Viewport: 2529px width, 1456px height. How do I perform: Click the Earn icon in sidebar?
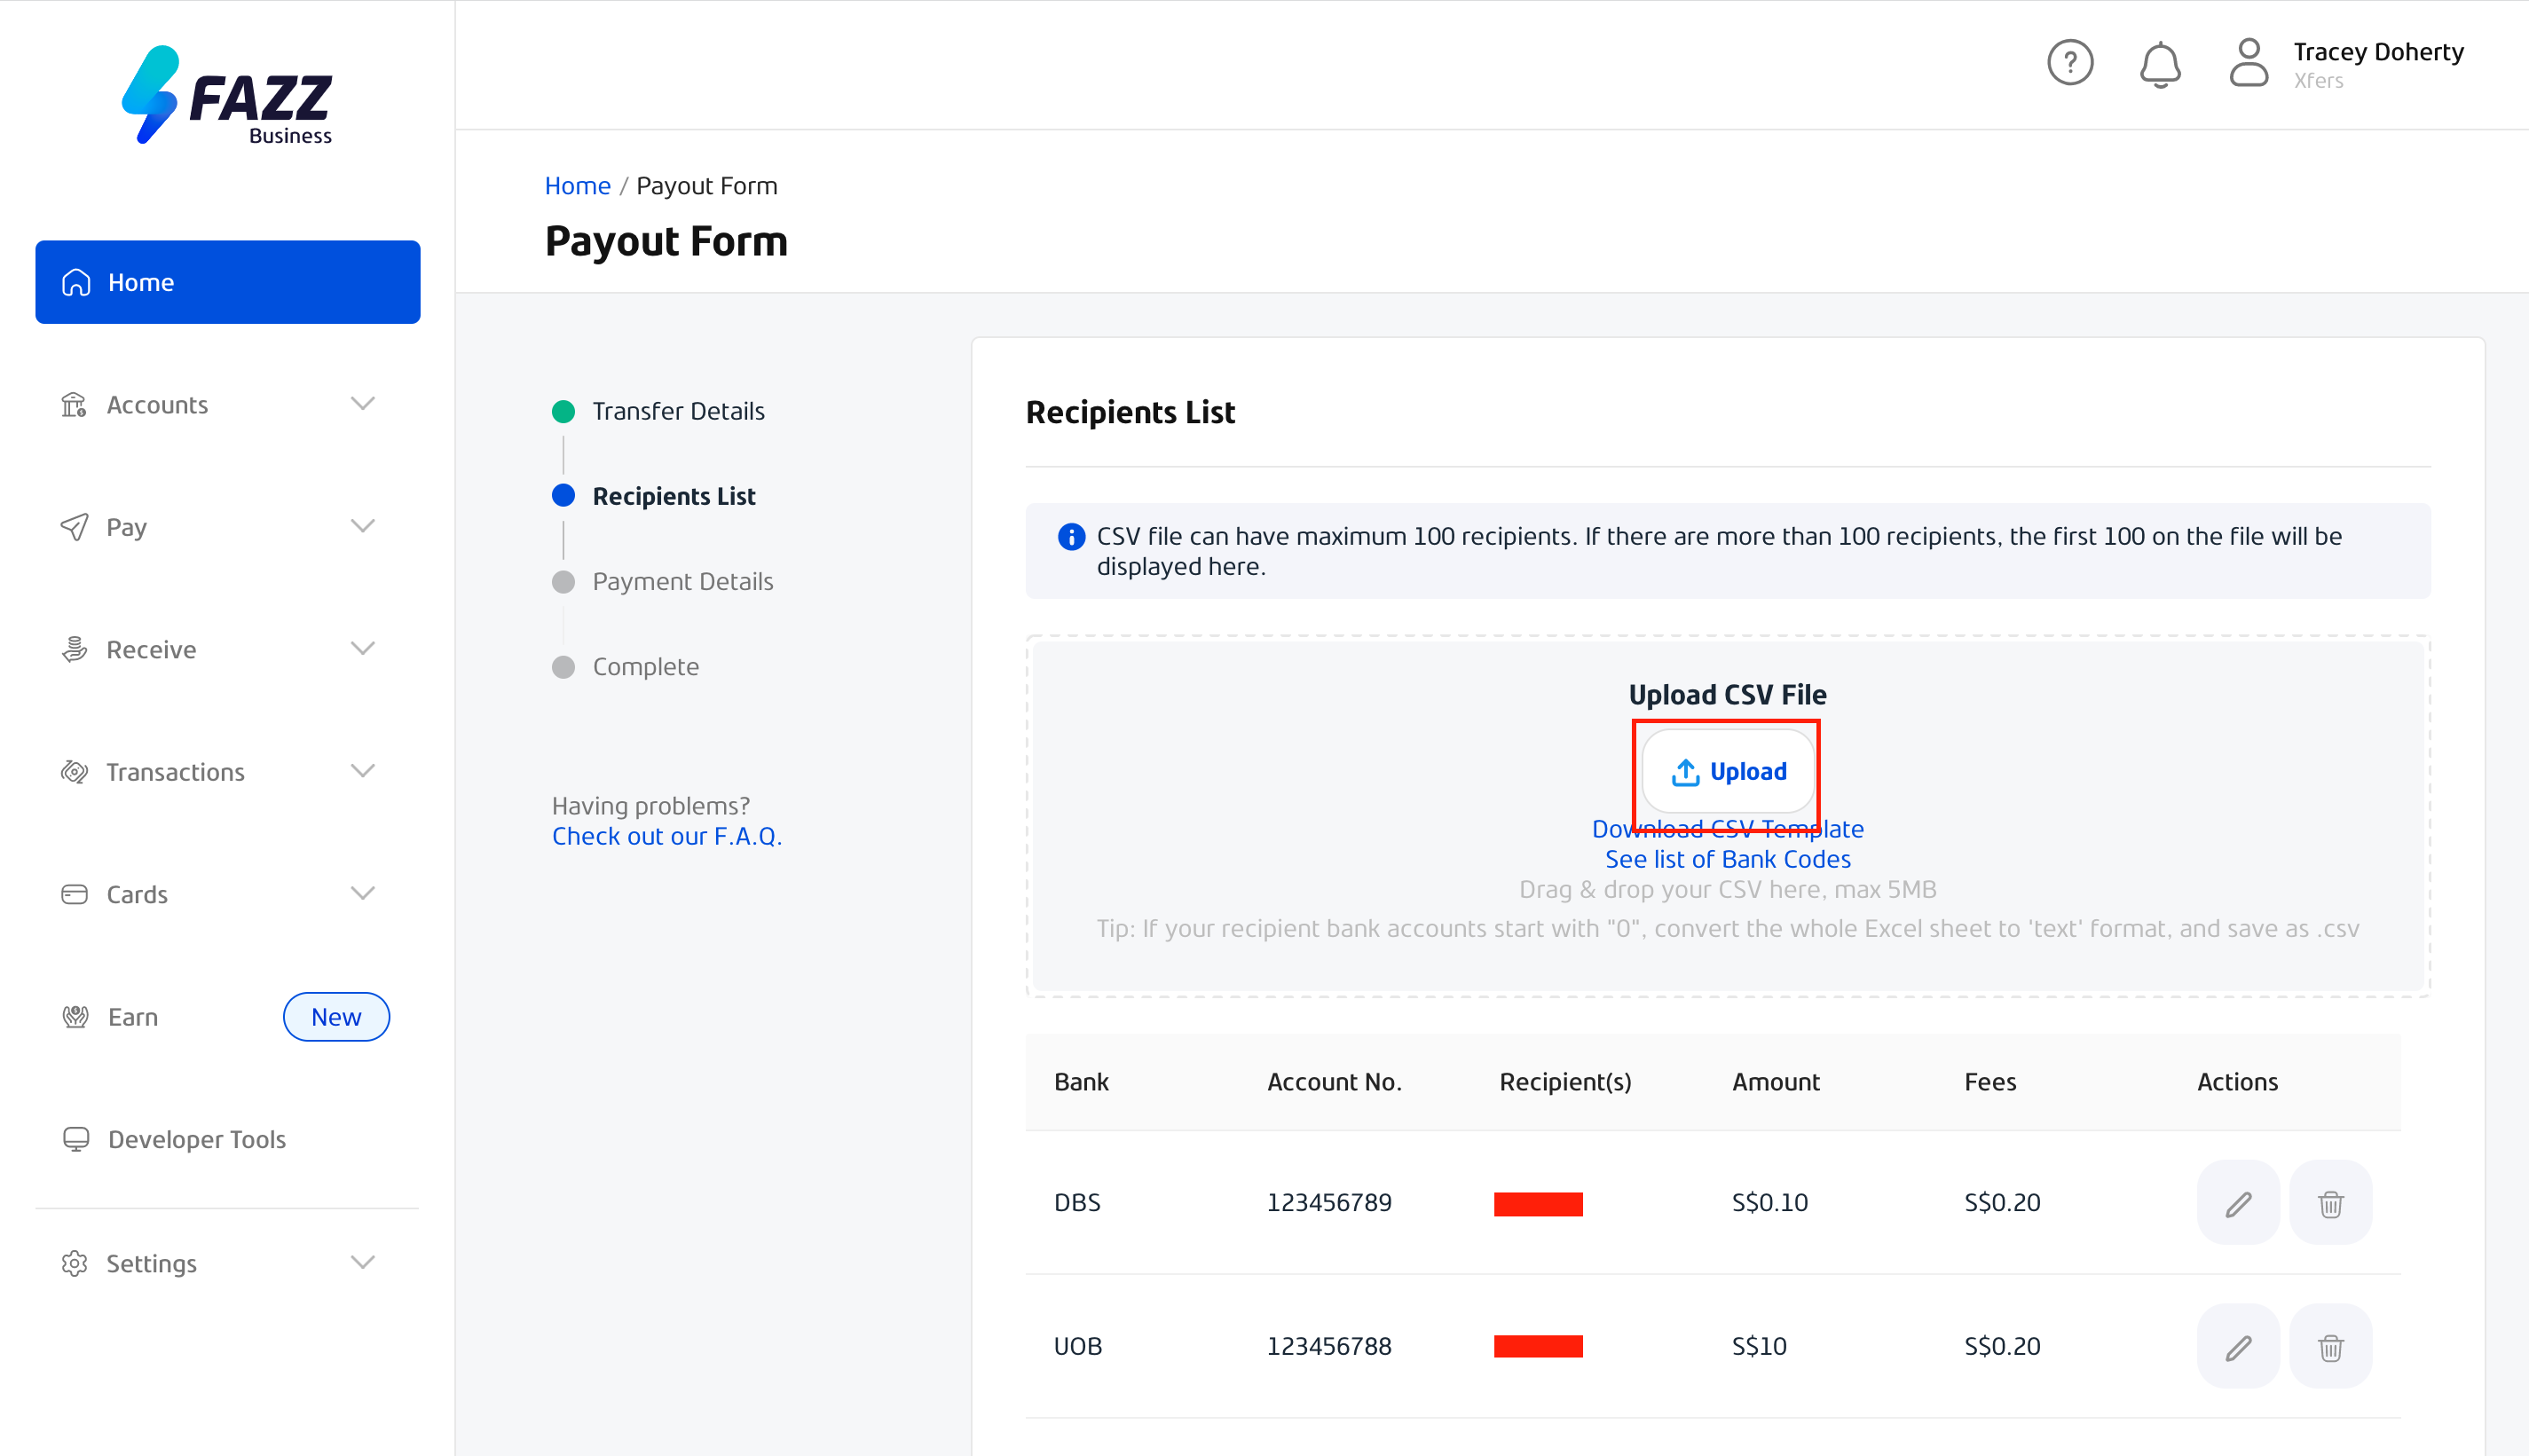coord(75,1017)
